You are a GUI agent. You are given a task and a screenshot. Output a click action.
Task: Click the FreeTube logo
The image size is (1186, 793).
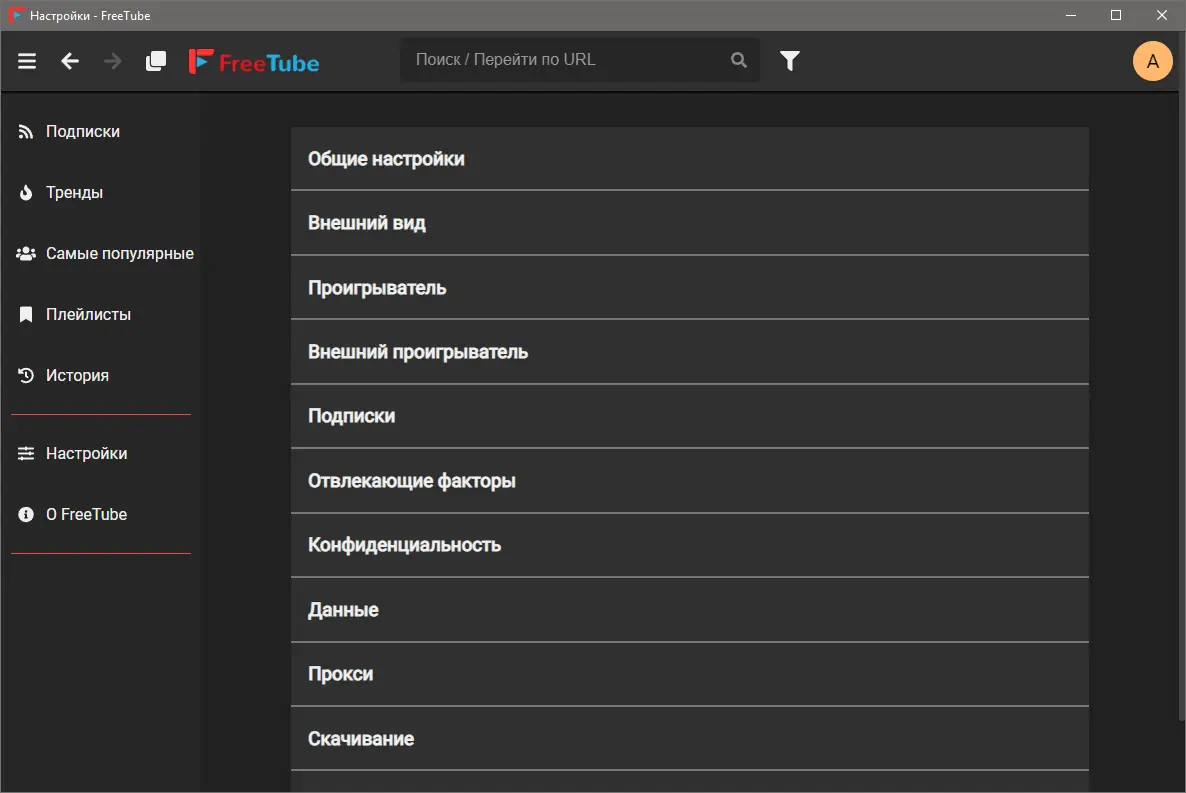click(x=254, y=62)
